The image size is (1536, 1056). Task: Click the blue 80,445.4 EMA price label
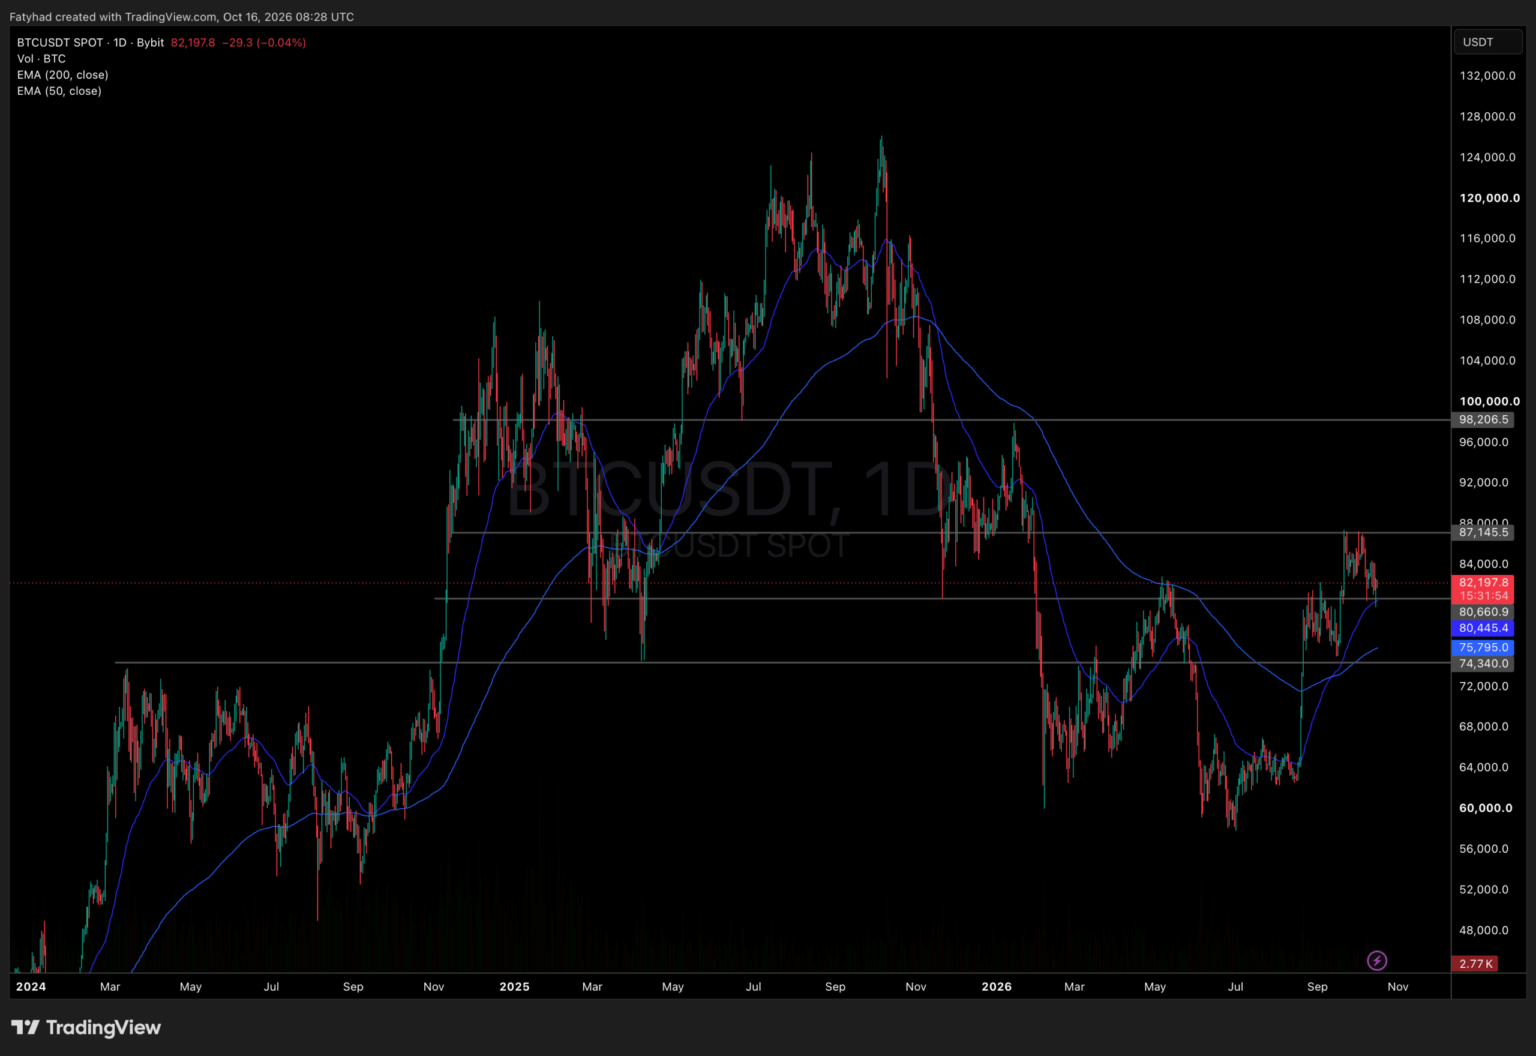[x=1483, y=628]
